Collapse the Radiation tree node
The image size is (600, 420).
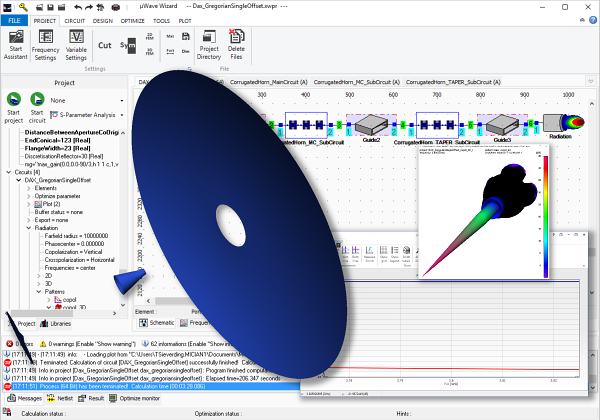click(28, 227)
